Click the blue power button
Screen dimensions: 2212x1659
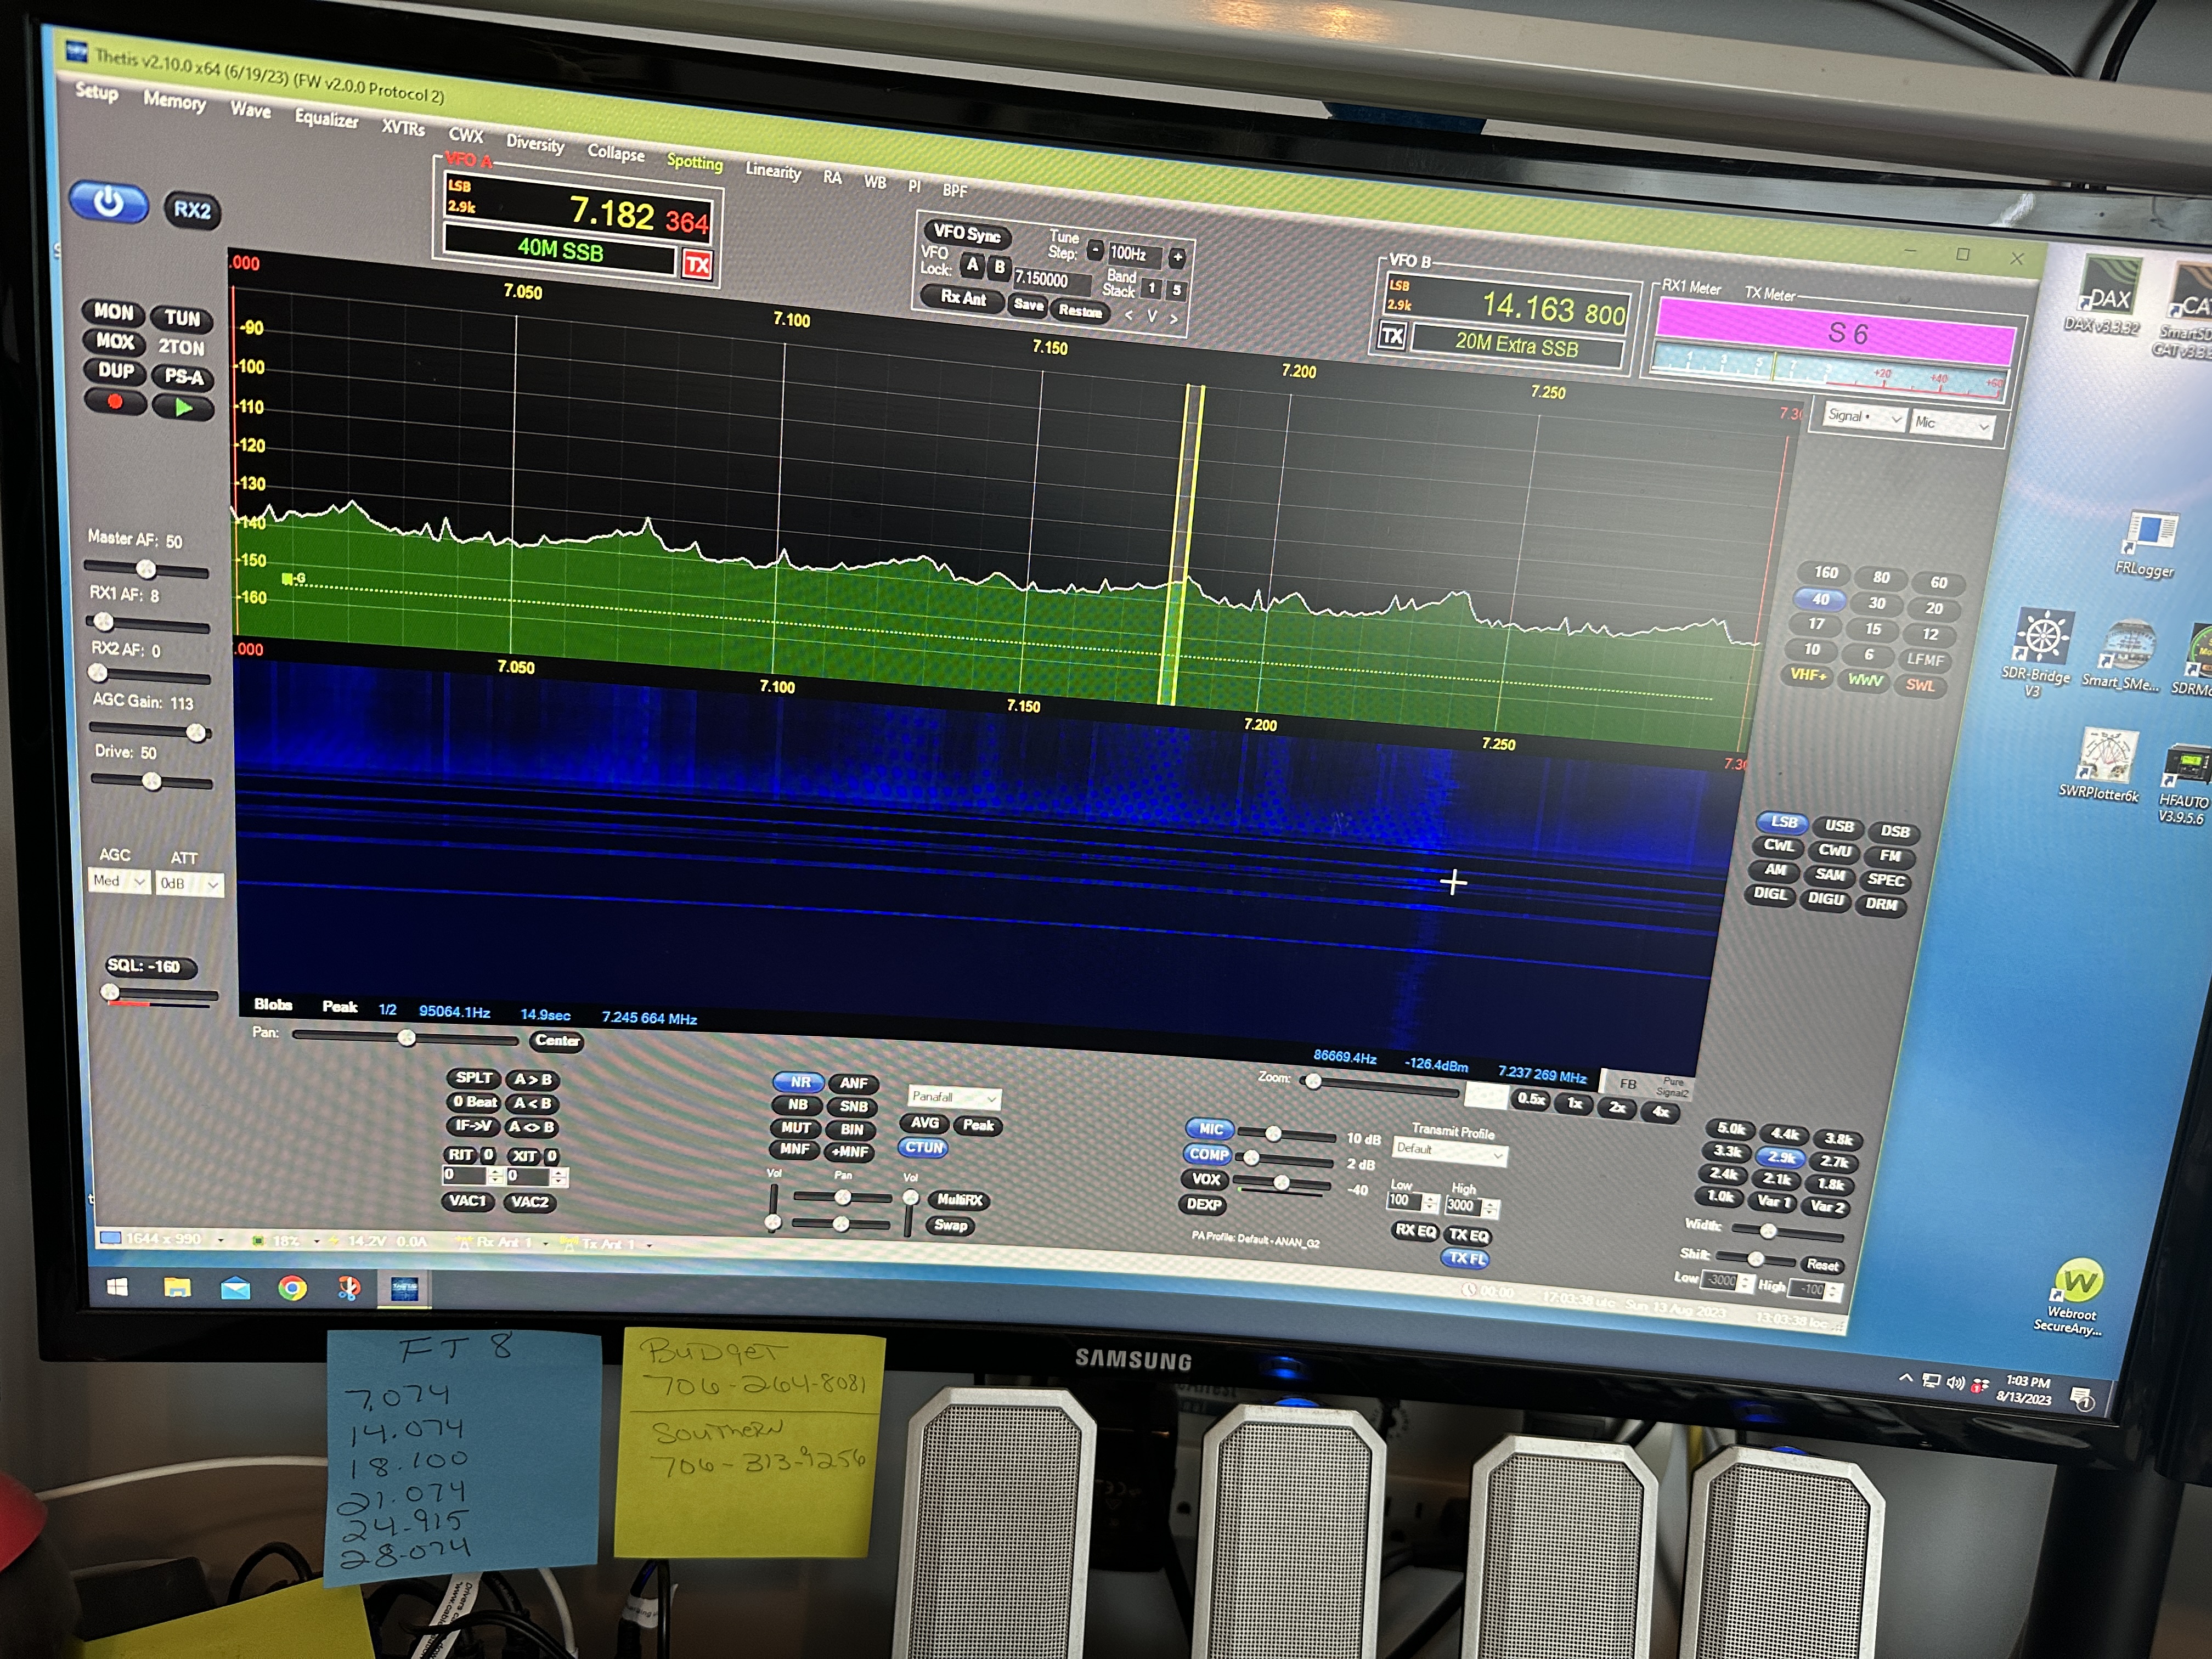[x=108, y=204]
